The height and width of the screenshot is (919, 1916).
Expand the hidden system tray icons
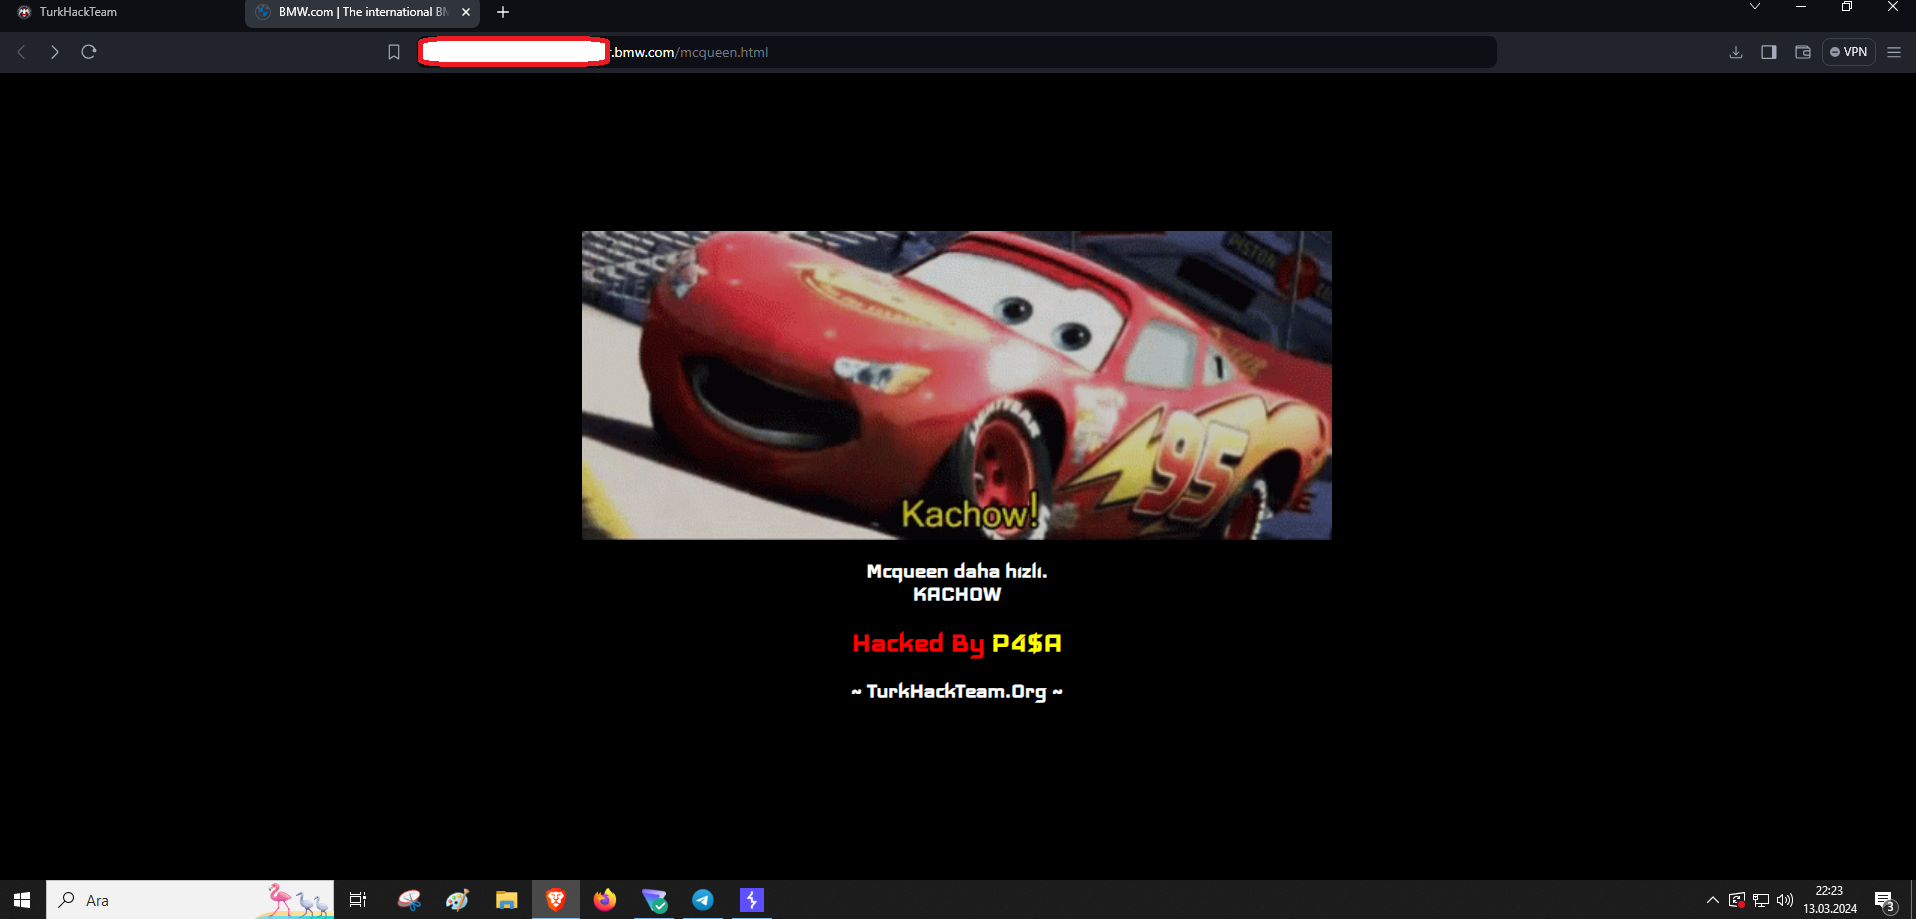[x=1713, y=900]
